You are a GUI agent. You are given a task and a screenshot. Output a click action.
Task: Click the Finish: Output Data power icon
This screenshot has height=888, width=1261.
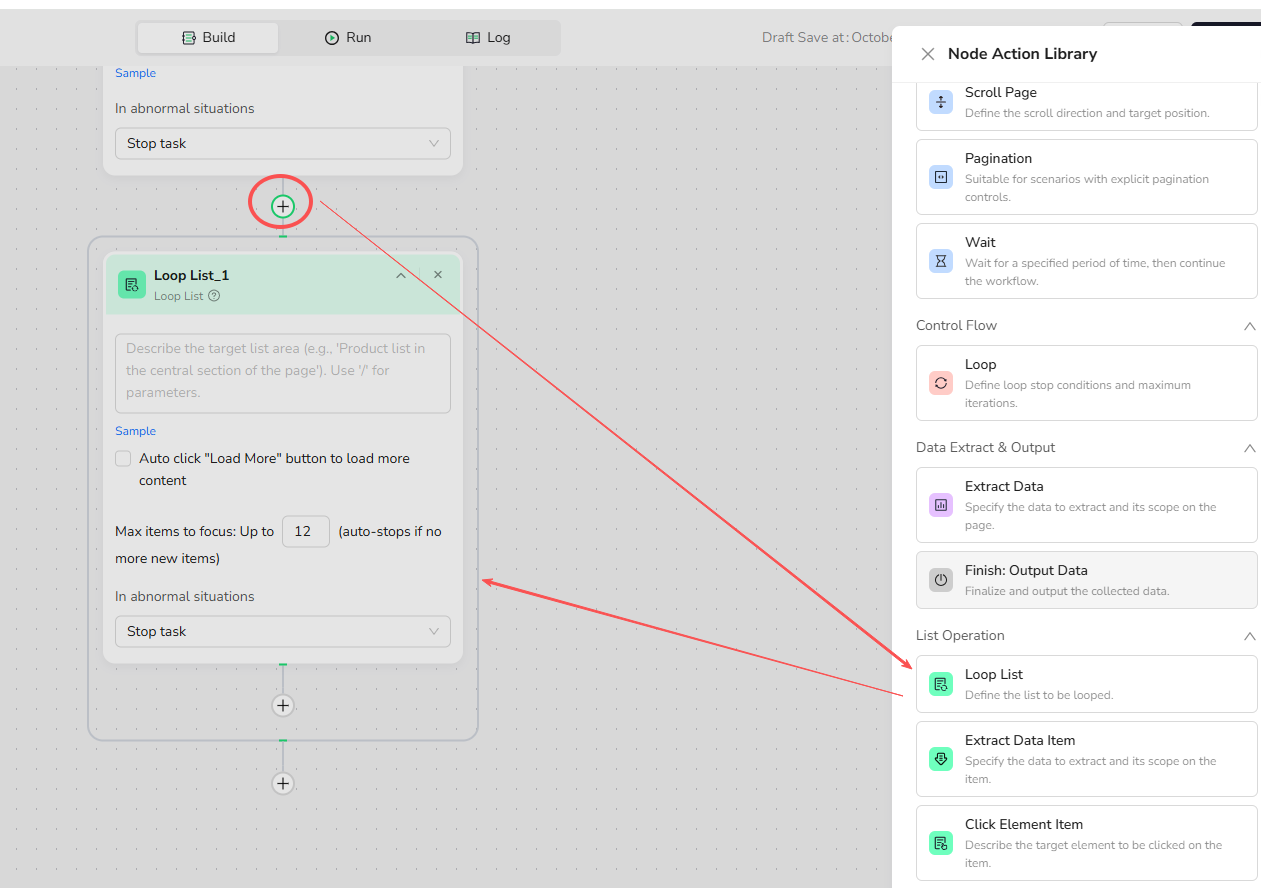tap(940, 580)
